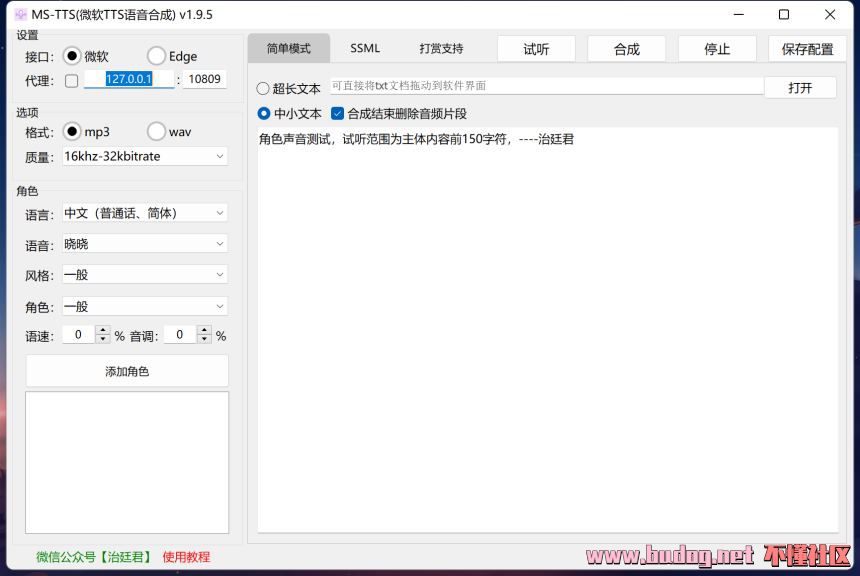The height and width of the screenshot is (576, 860).
Task: Click the 音调 pitch value field
Action: pyautogui.click(x=180, y=335)
